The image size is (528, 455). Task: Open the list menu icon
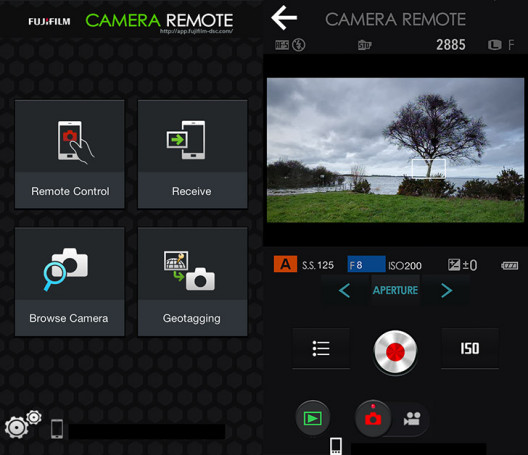(x=321, y=348)
